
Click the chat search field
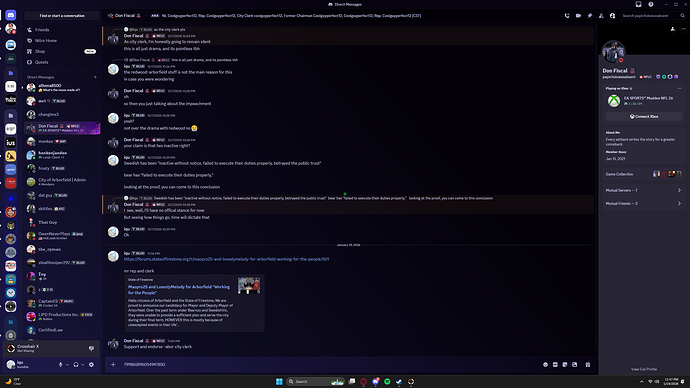click(x=653, y=16)
